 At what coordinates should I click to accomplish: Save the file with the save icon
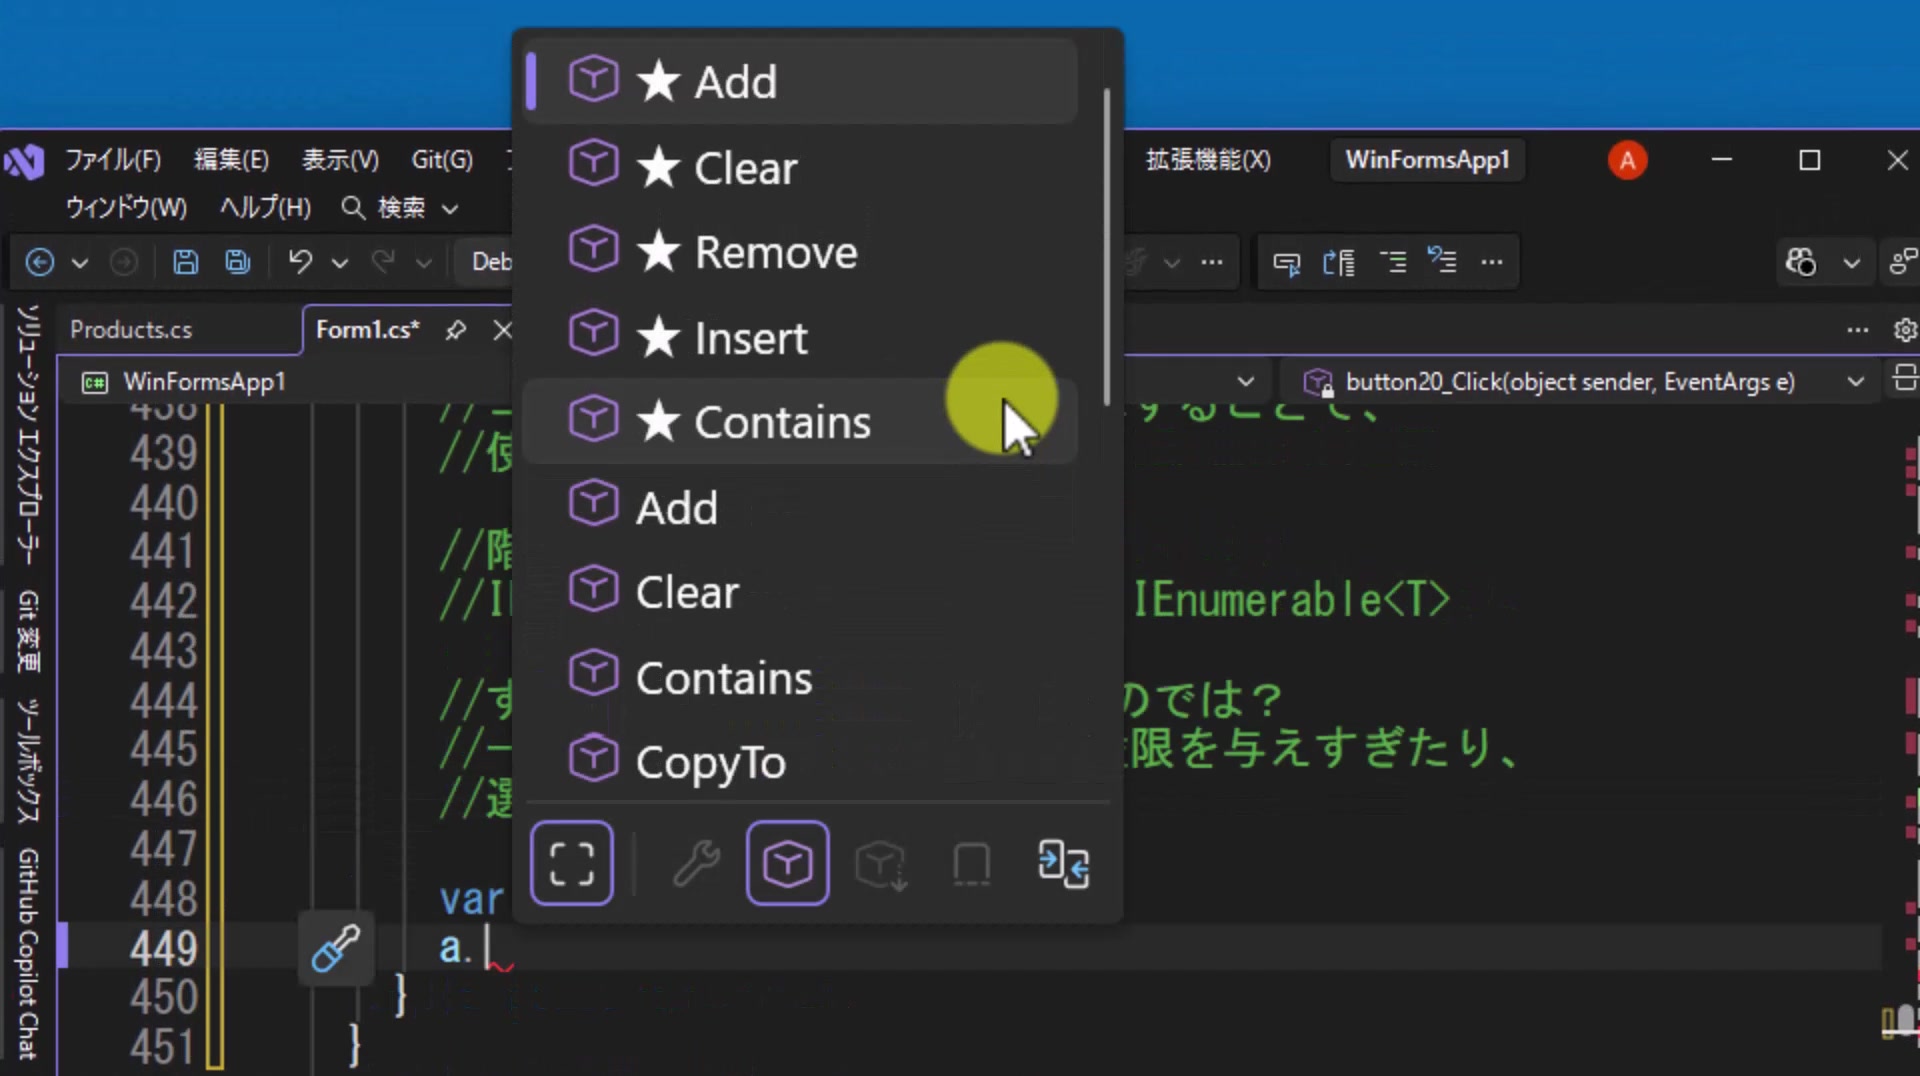(x=185, y=262)
